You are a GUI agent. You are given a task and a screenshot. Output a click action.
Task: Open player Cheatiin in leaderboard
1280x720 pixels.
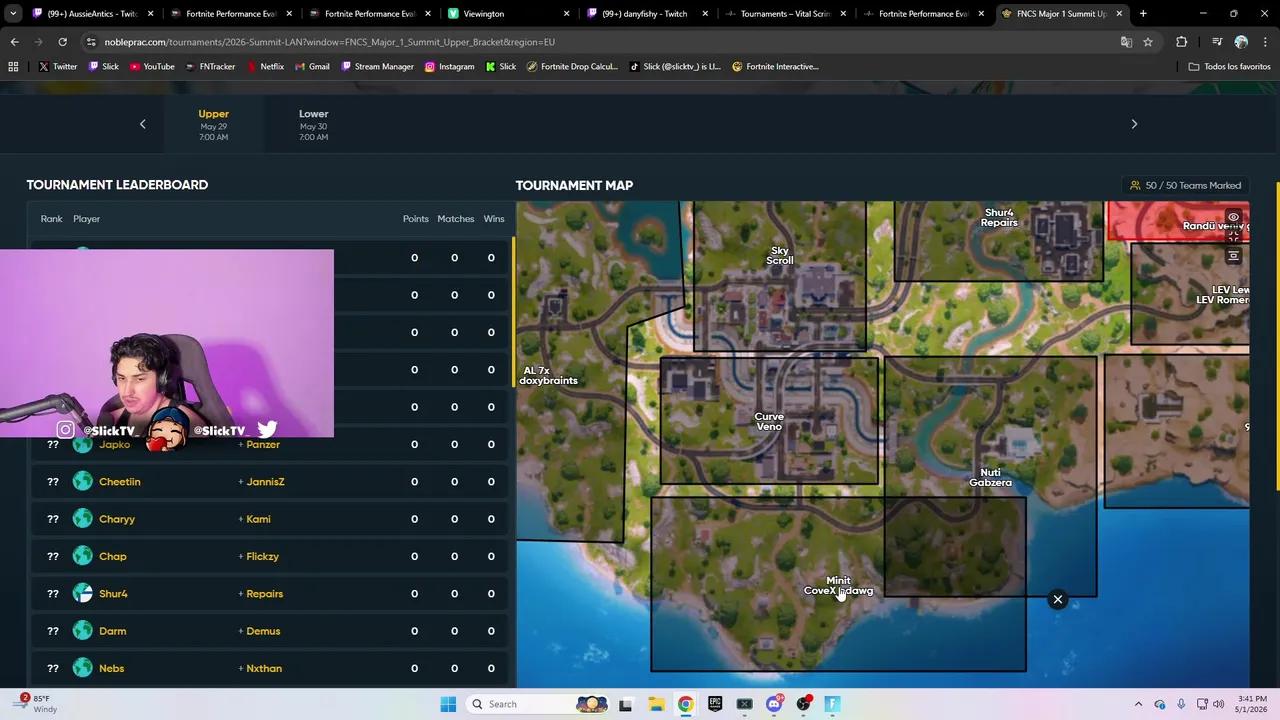[x=119, y=482]
